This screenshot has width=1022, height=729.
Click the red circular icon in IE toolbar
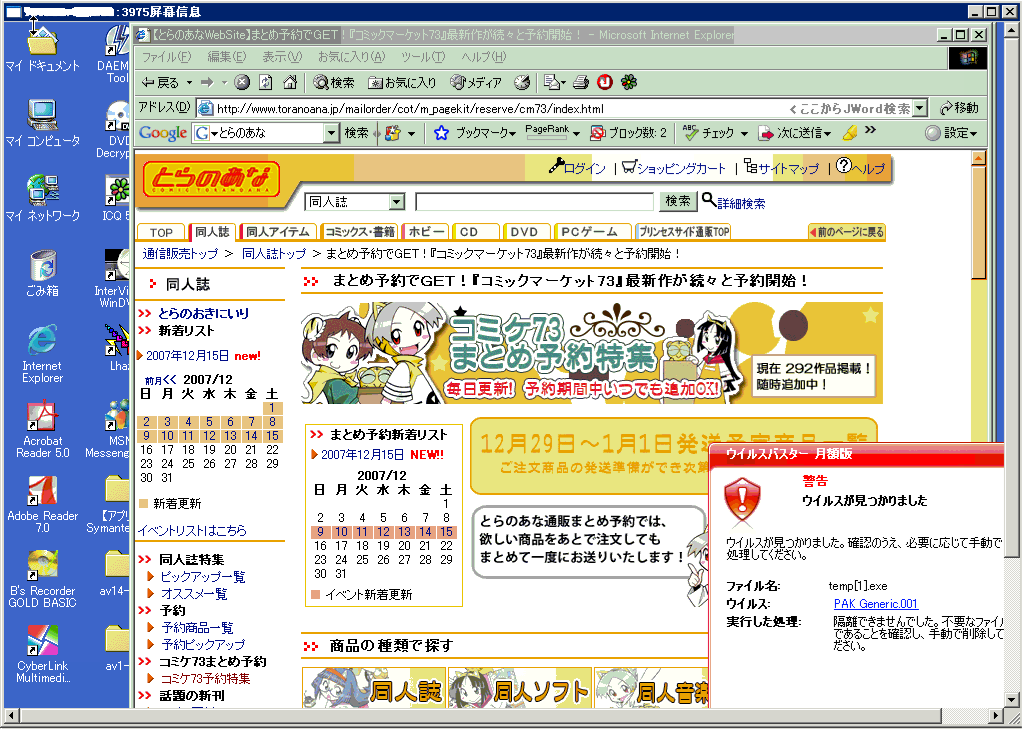point(605,83)
